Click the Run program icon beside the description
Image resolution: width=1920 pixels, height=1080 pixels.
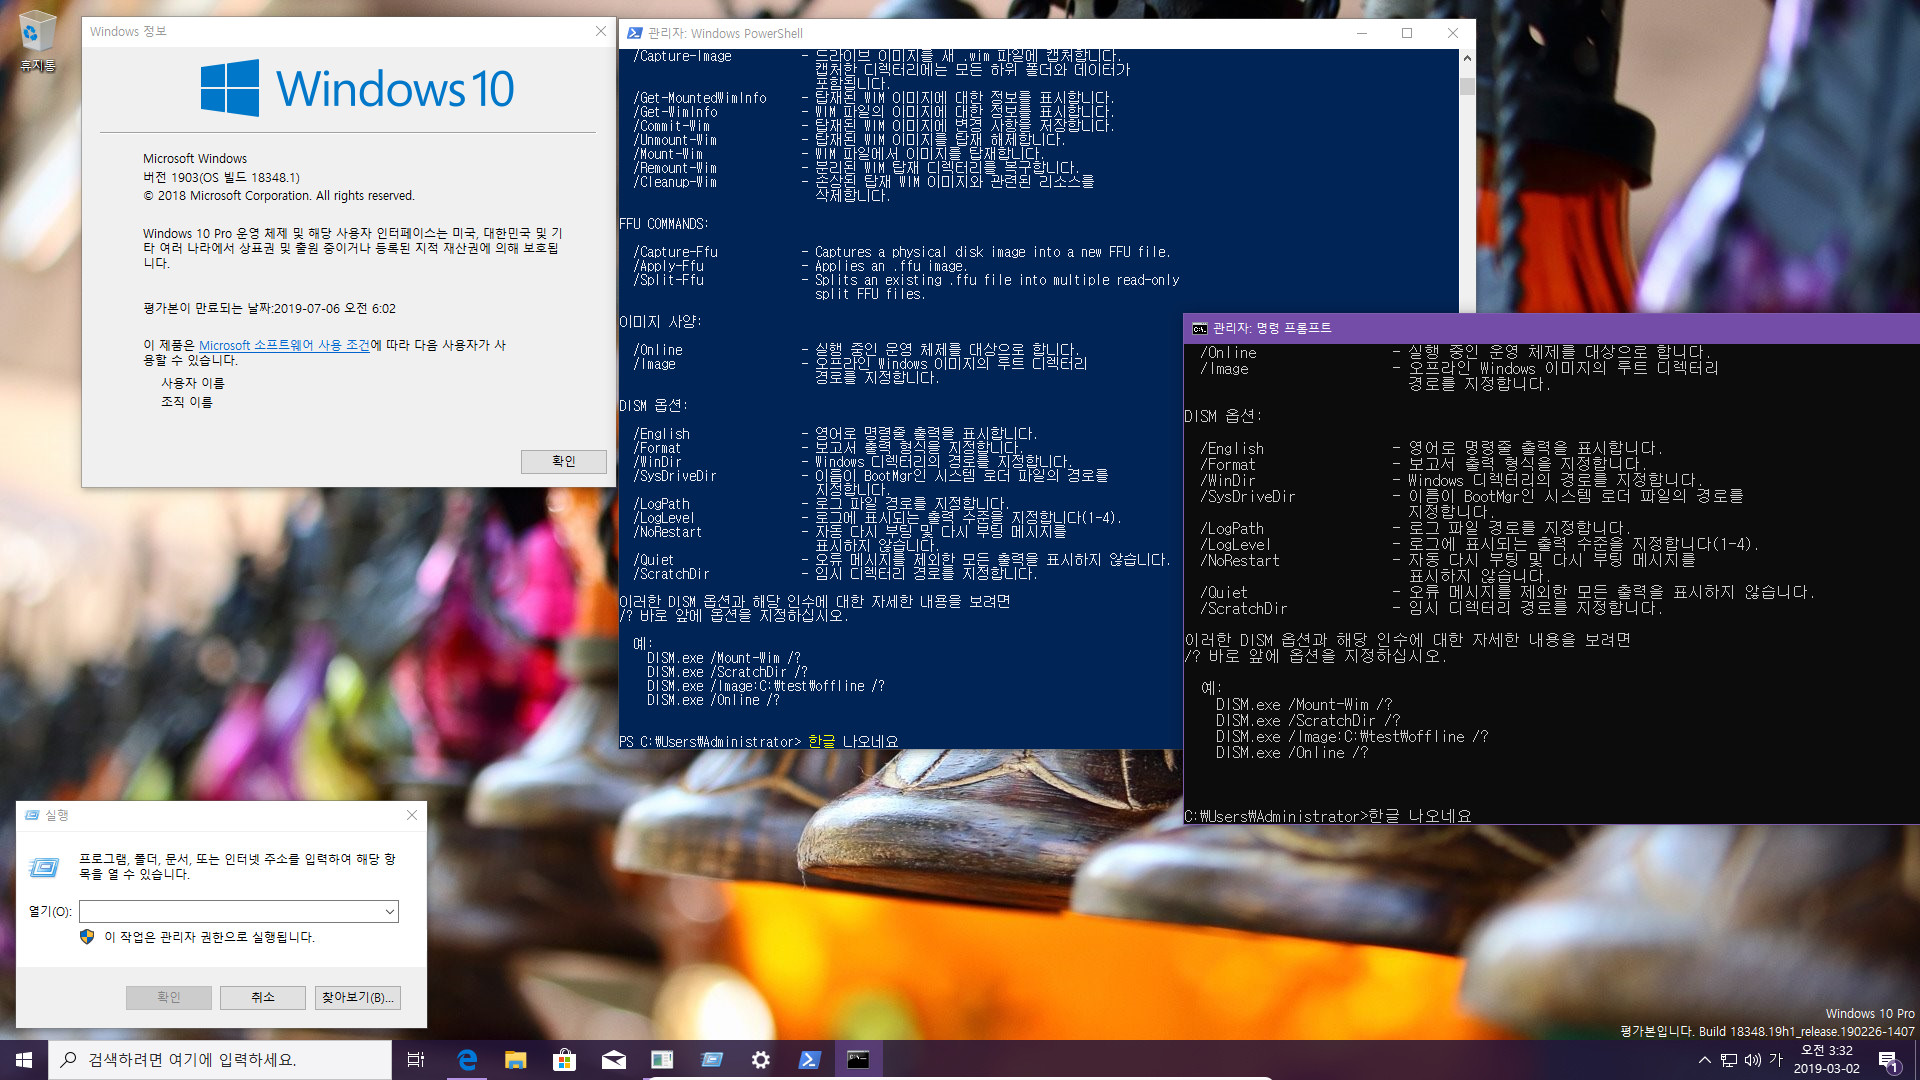pos(43,867)
